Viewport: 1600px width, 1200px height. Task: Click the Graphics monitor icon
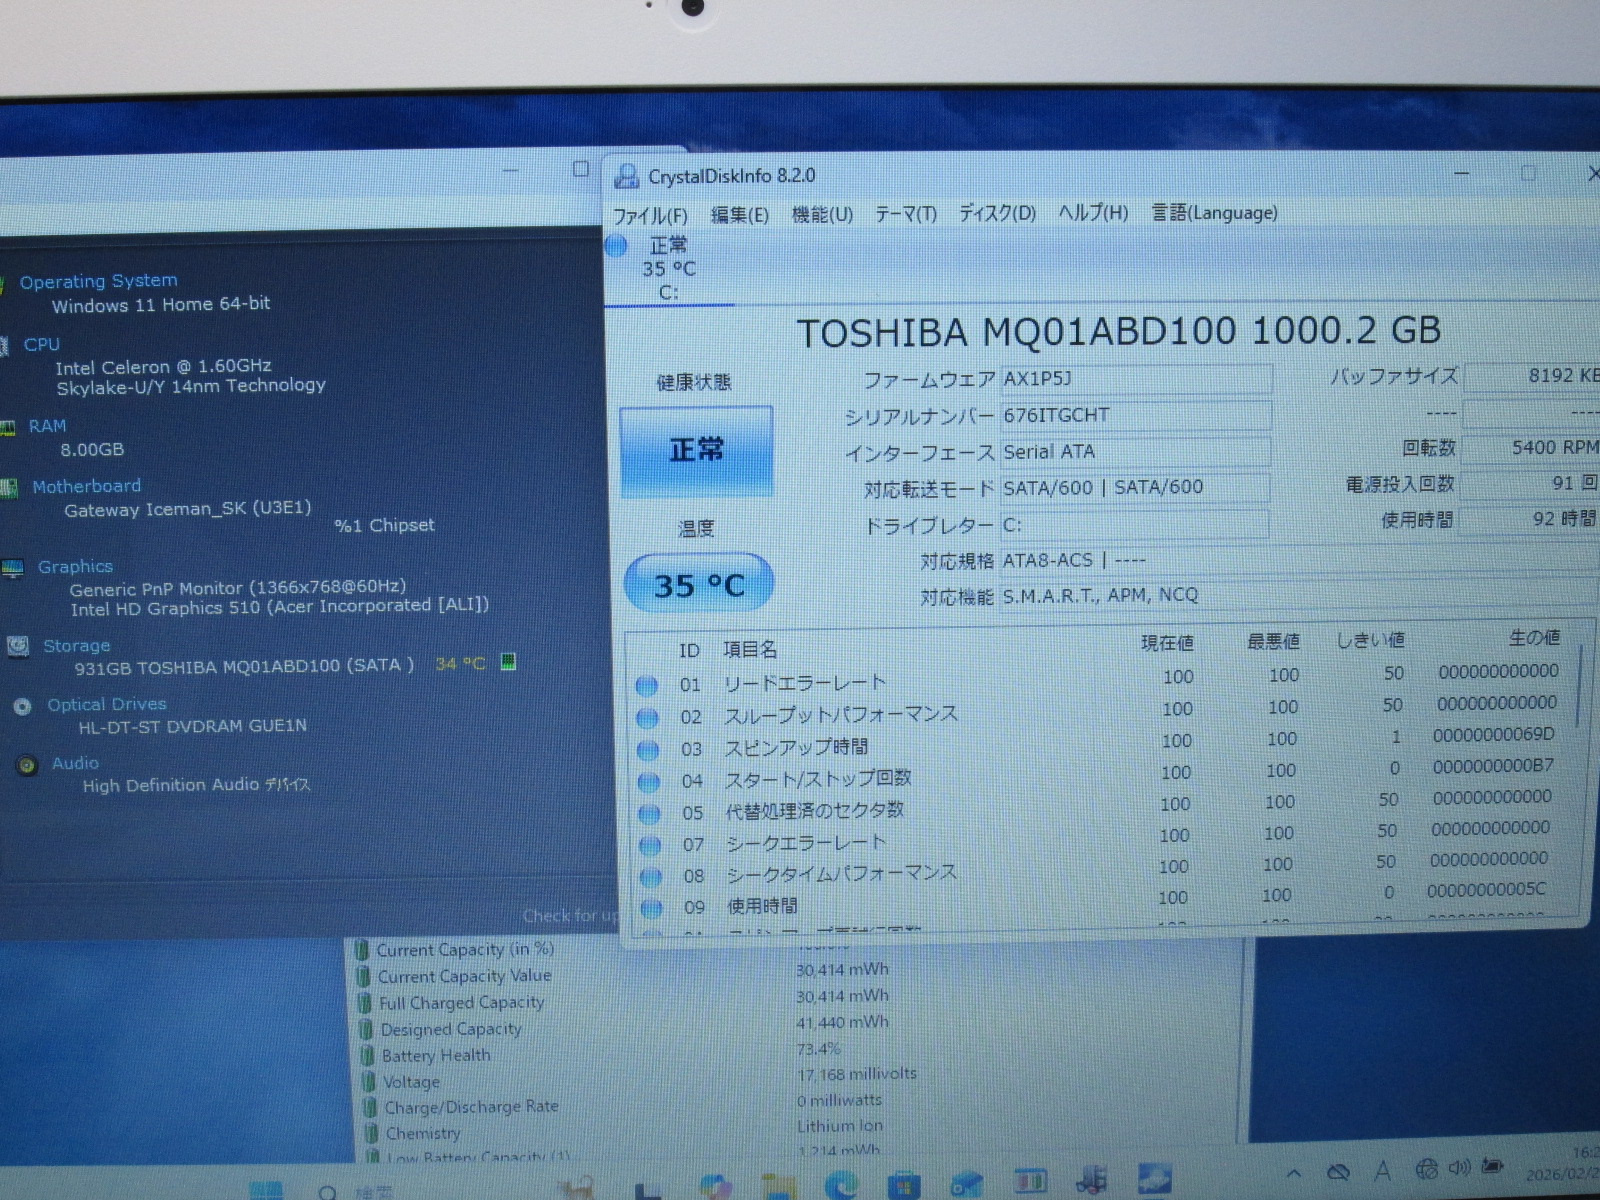coord(13,568)
